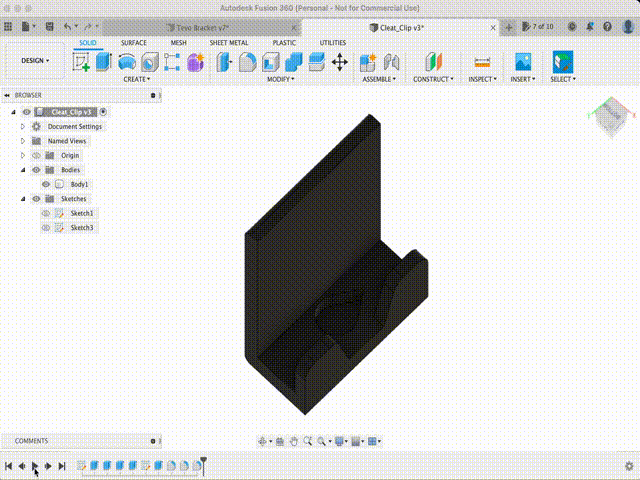This screenshot has height=480, width=640.
Task: Open a new design tab with plus button
Action: [x=509, y=27]
